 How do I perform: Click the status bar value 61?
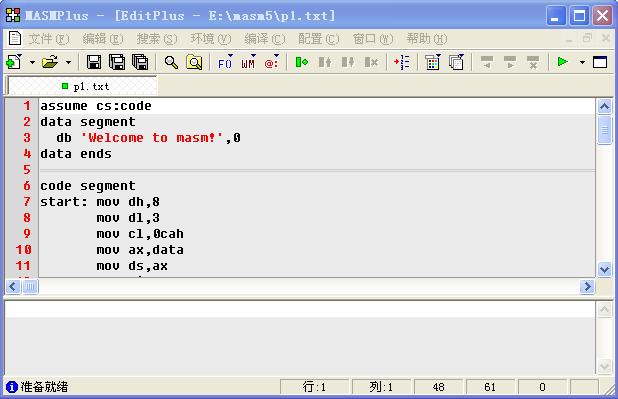490,387
